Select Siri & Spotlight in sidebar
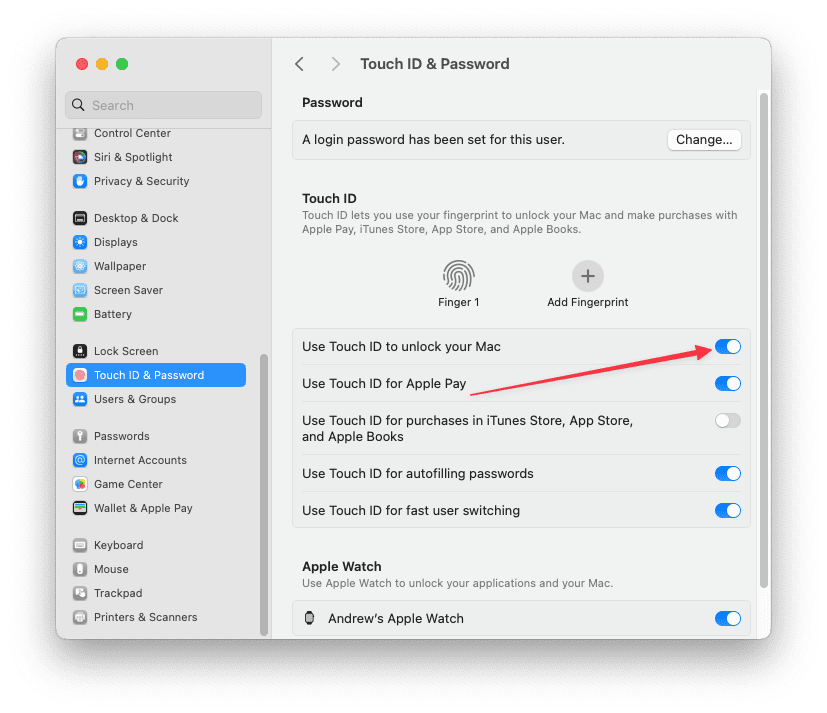Screen dimensions: 827x713 coord(156,157)
